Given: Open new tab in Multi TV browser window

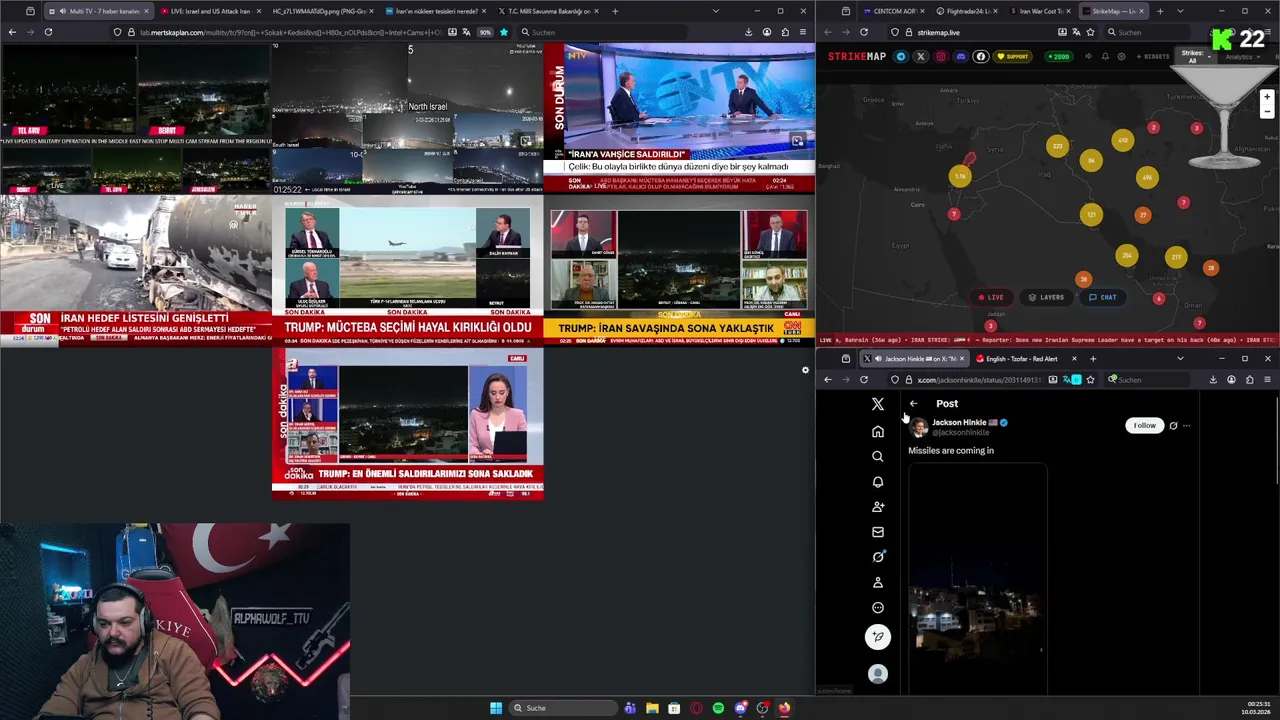Looking at the screenshot, I should 615,11.
